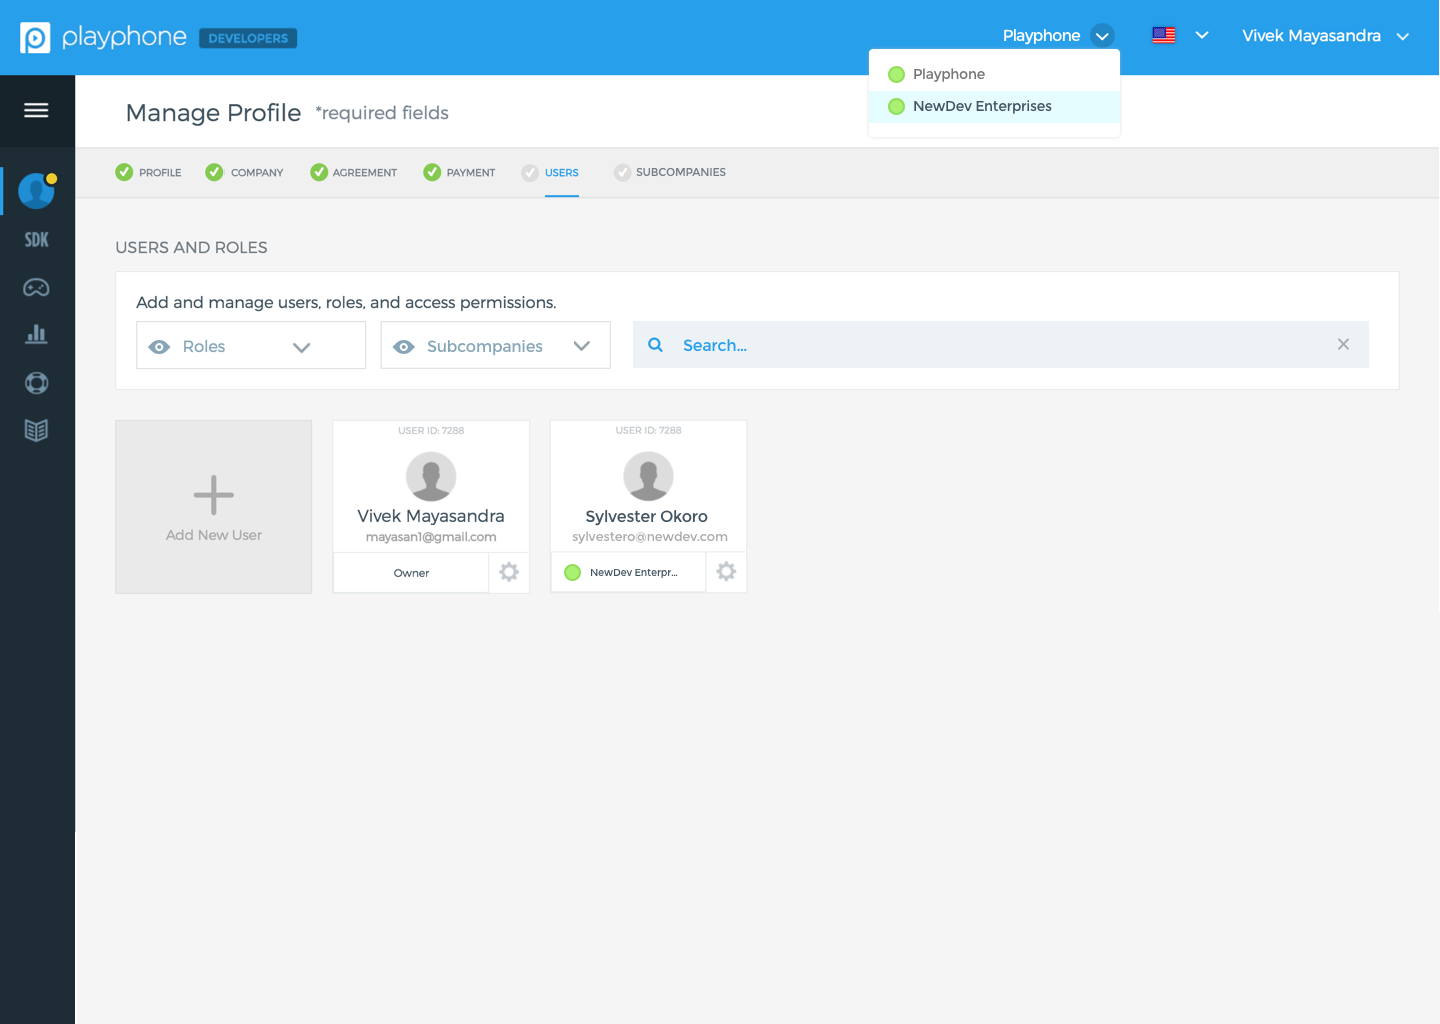Click the green check beside PAYMENT

[432, 172]
